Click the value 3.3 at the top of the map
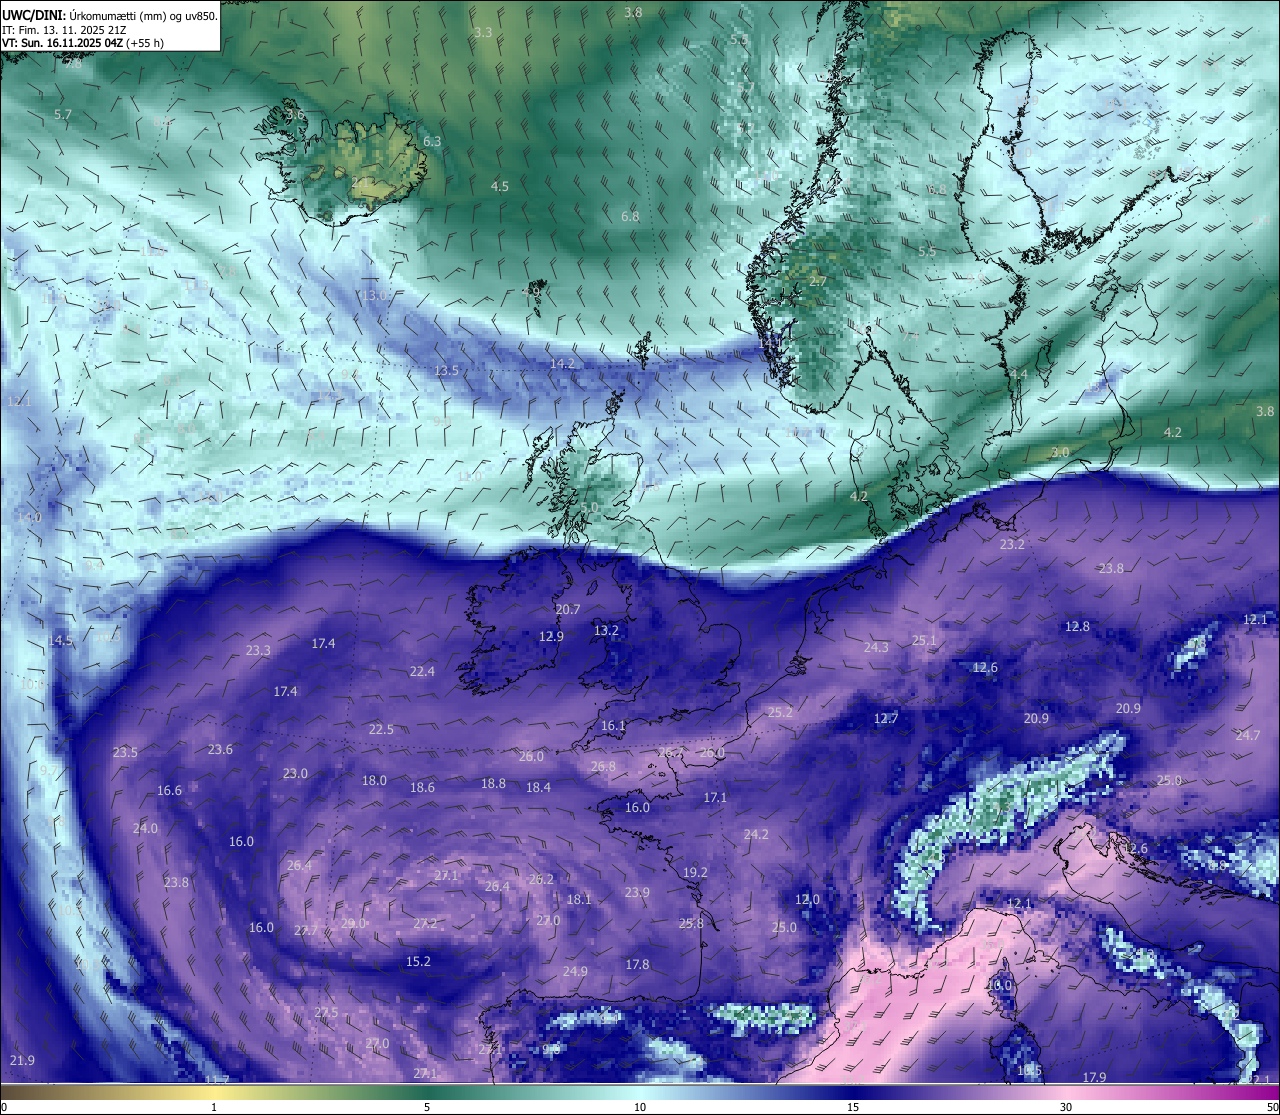This screenshot has width=1280, height=1115. tap(483, 32)
